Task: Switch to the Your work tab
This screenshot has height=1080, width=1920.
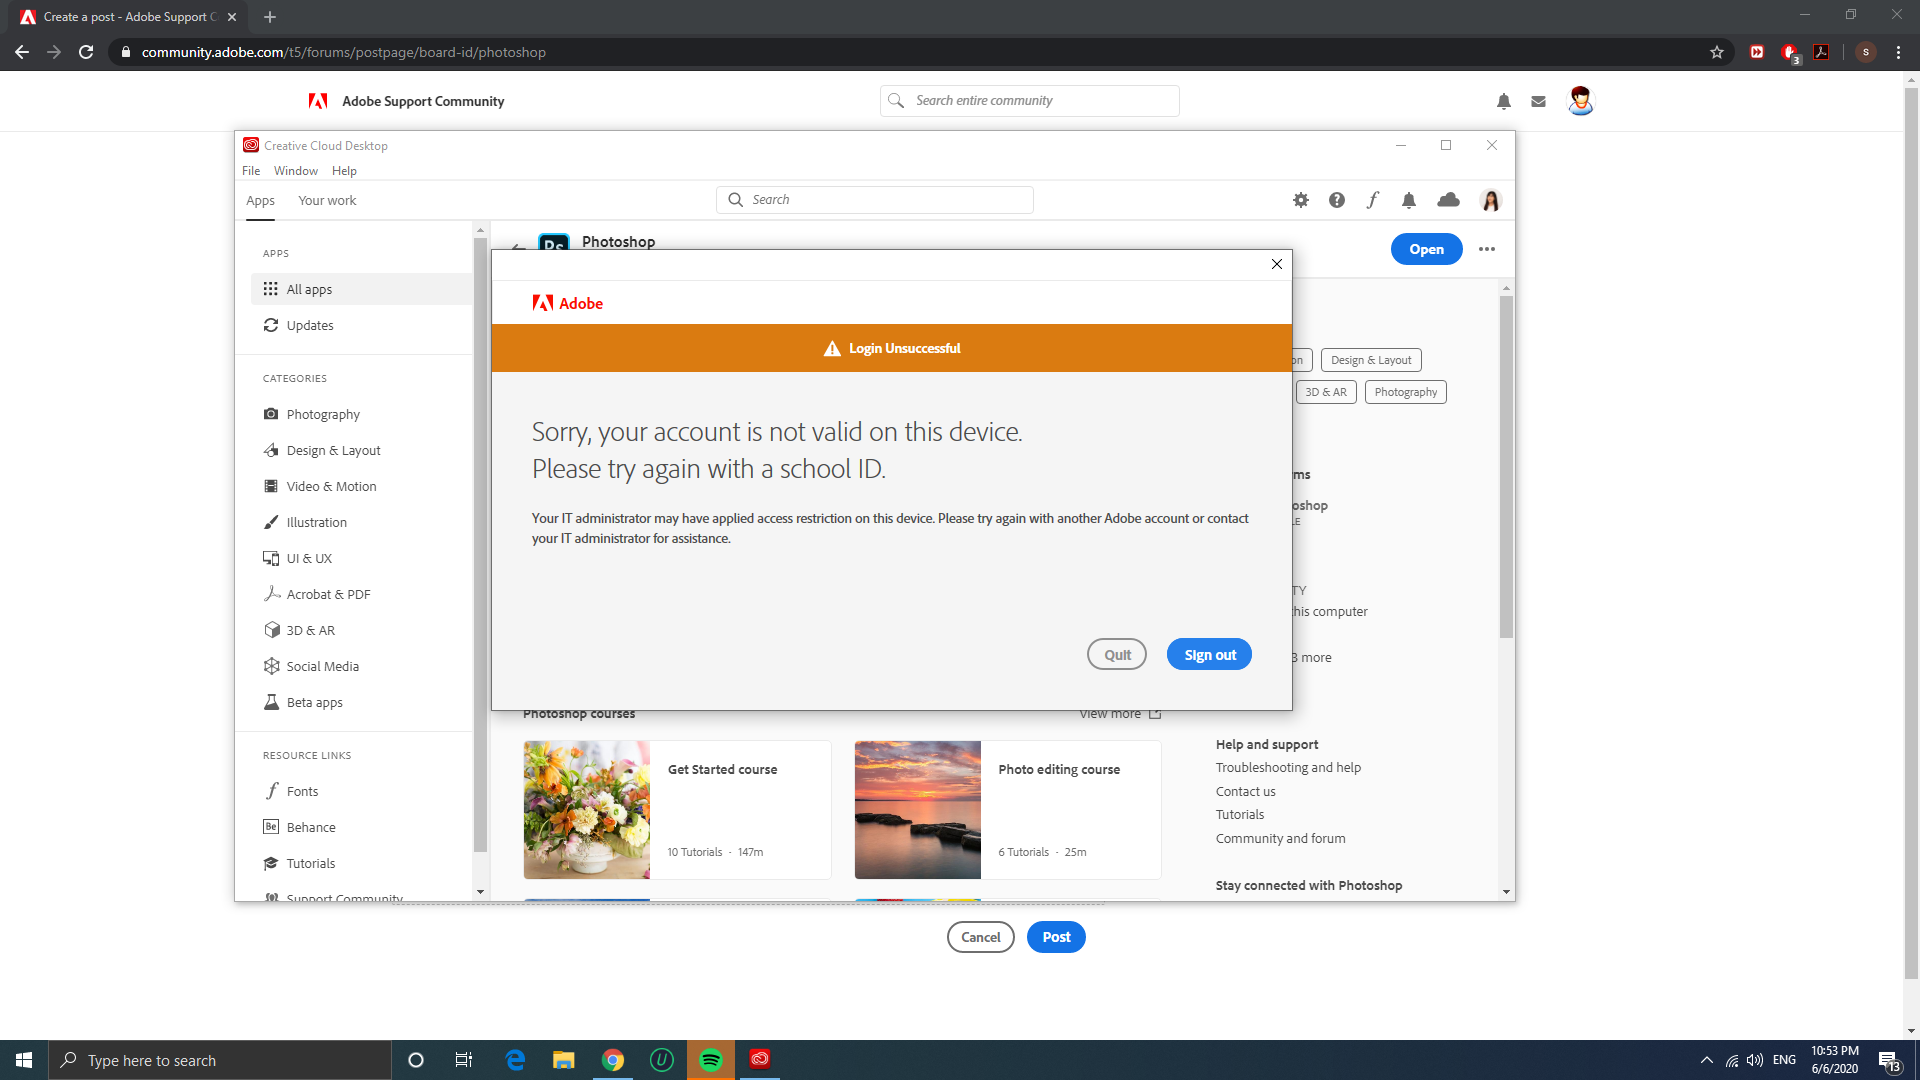Action: pyautogui.click(x=327, y=200)
